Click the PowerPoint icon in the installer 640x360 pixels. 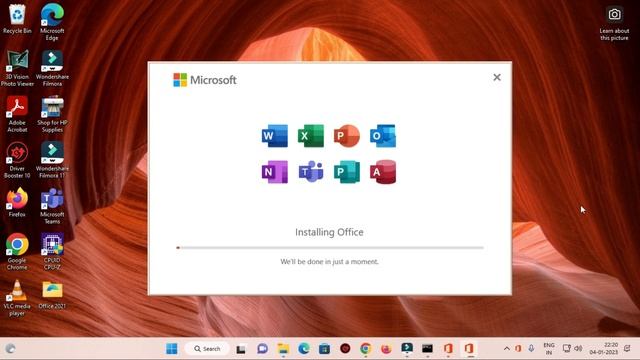click(347, 136)
